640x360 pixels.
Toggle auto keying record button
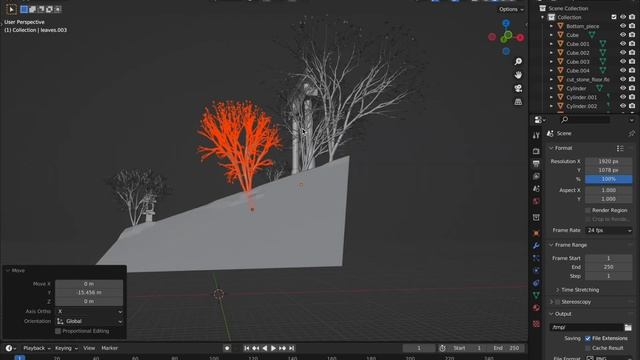227,348
